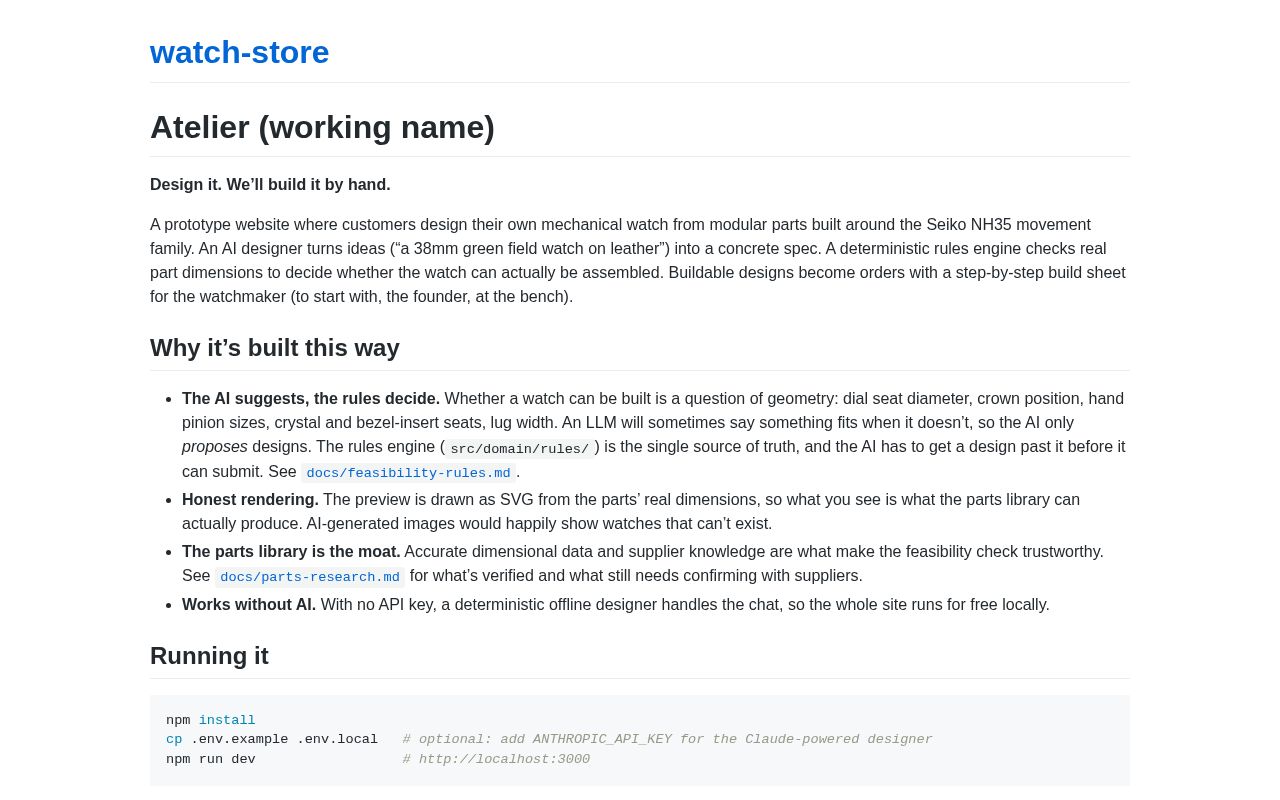Click the tagline 'Design it. We'll build it by hand.'

click(x=270, y=185)
